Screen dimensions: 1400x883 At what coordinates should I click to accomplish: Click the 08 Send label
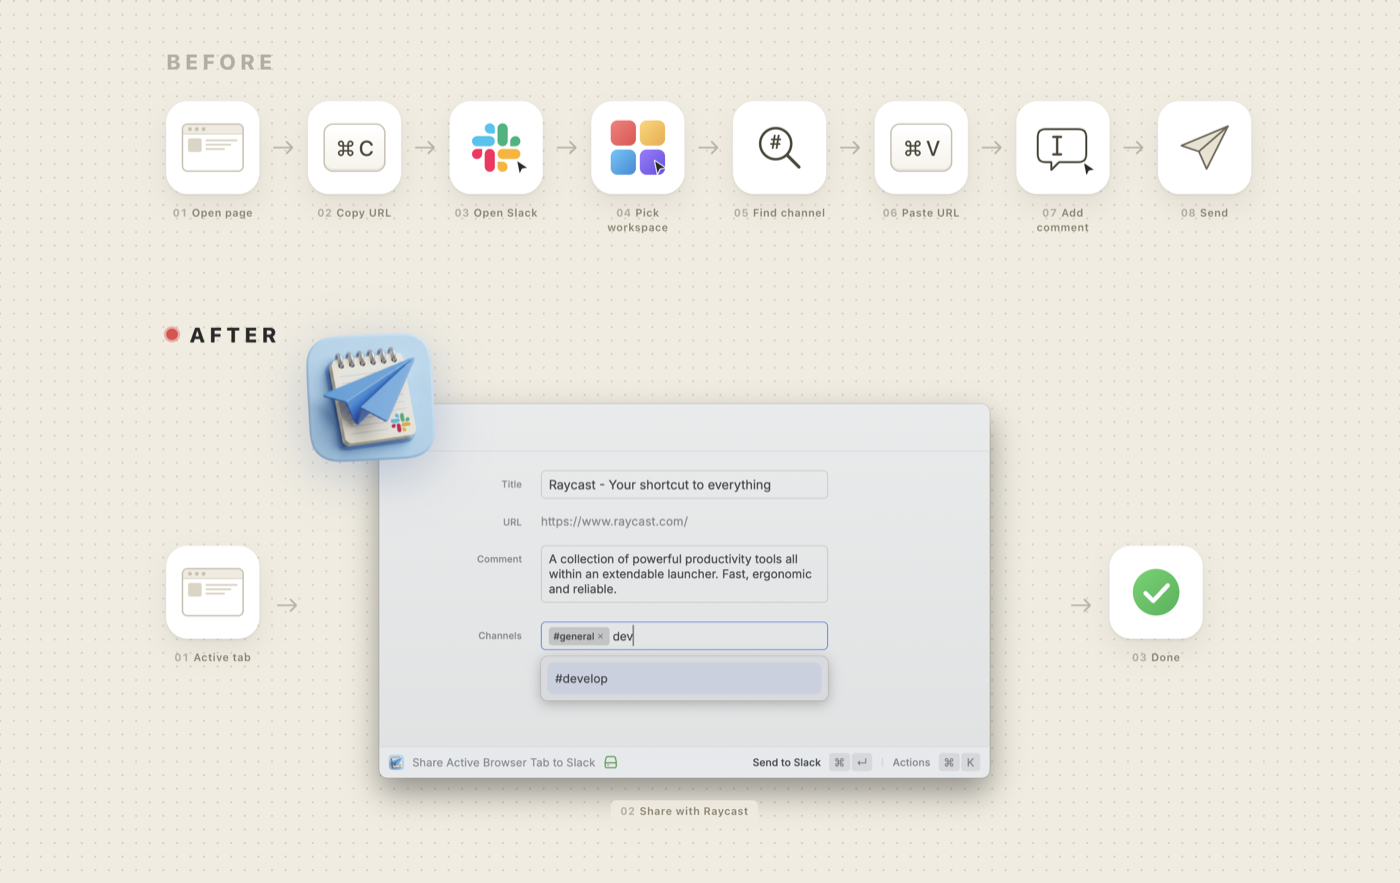click(x=1204, y=213)
